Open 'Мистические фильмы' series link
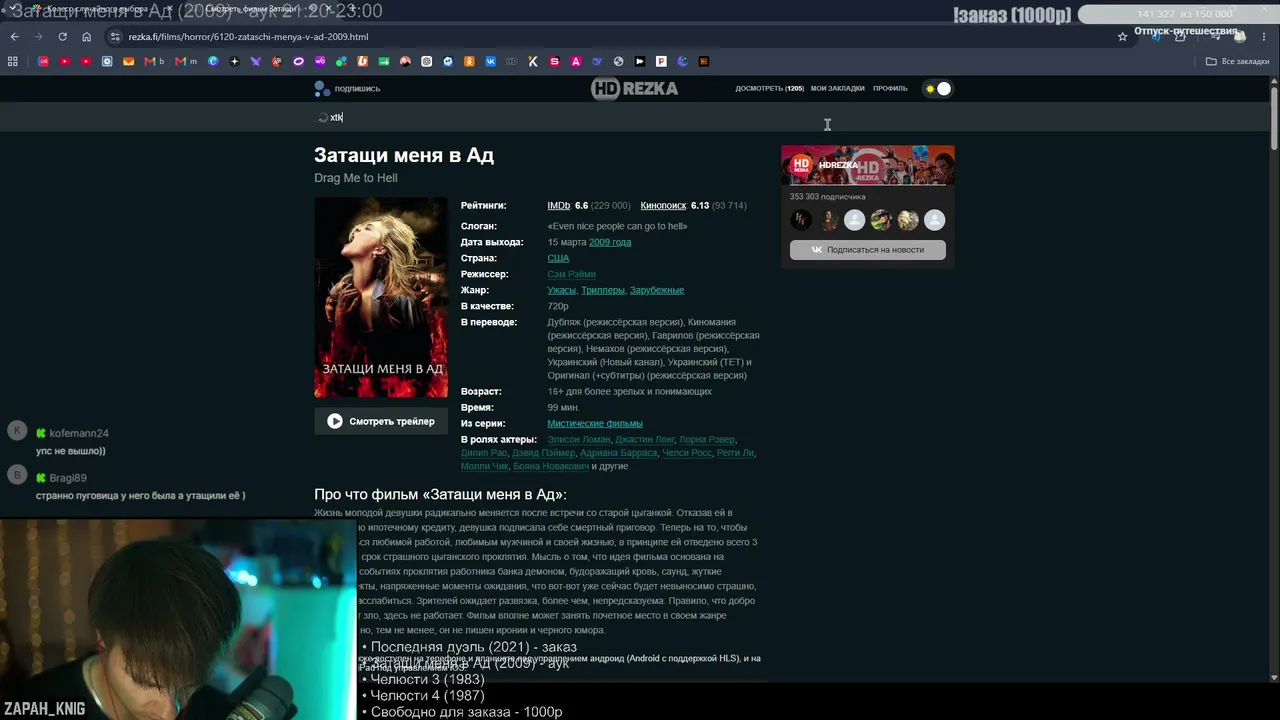Screen dimensions: 1280x720 [595, 424]
